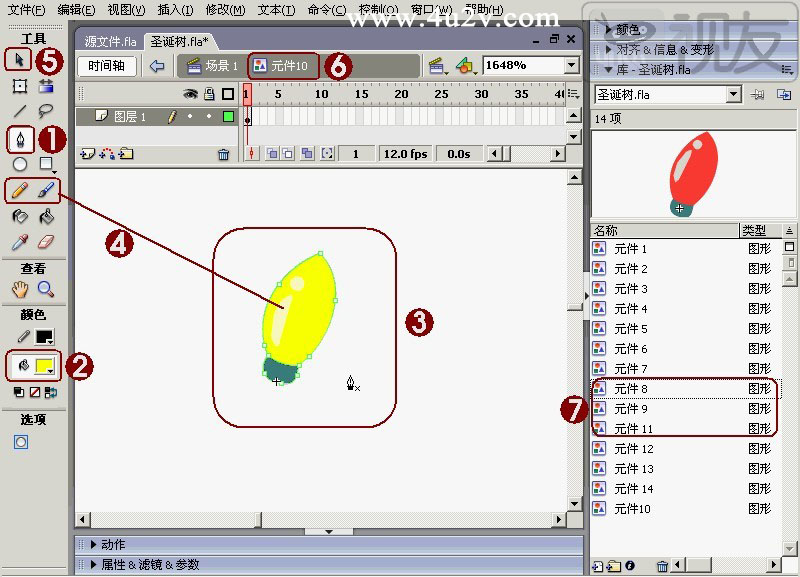Image resolution: width=800 pixels, height=577 pixels.
Task: Select the Pen tool
Action: pyautogui.click(x=20, y=139)
